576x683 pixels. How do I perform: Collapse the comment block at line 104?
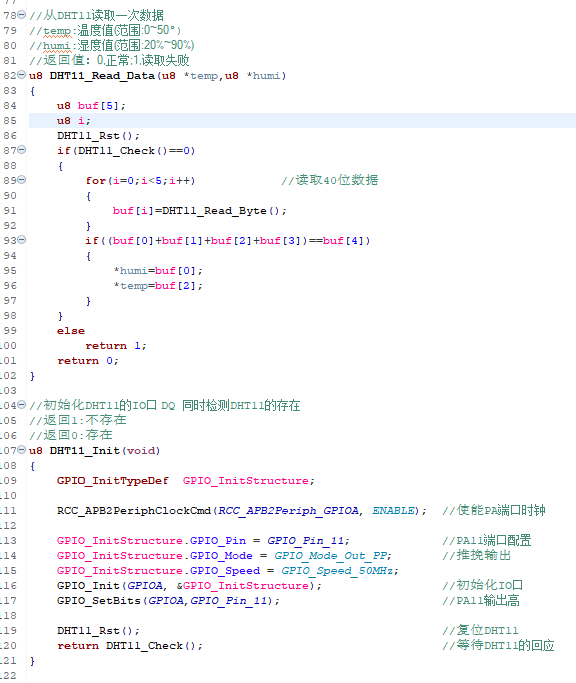[21, 405]
